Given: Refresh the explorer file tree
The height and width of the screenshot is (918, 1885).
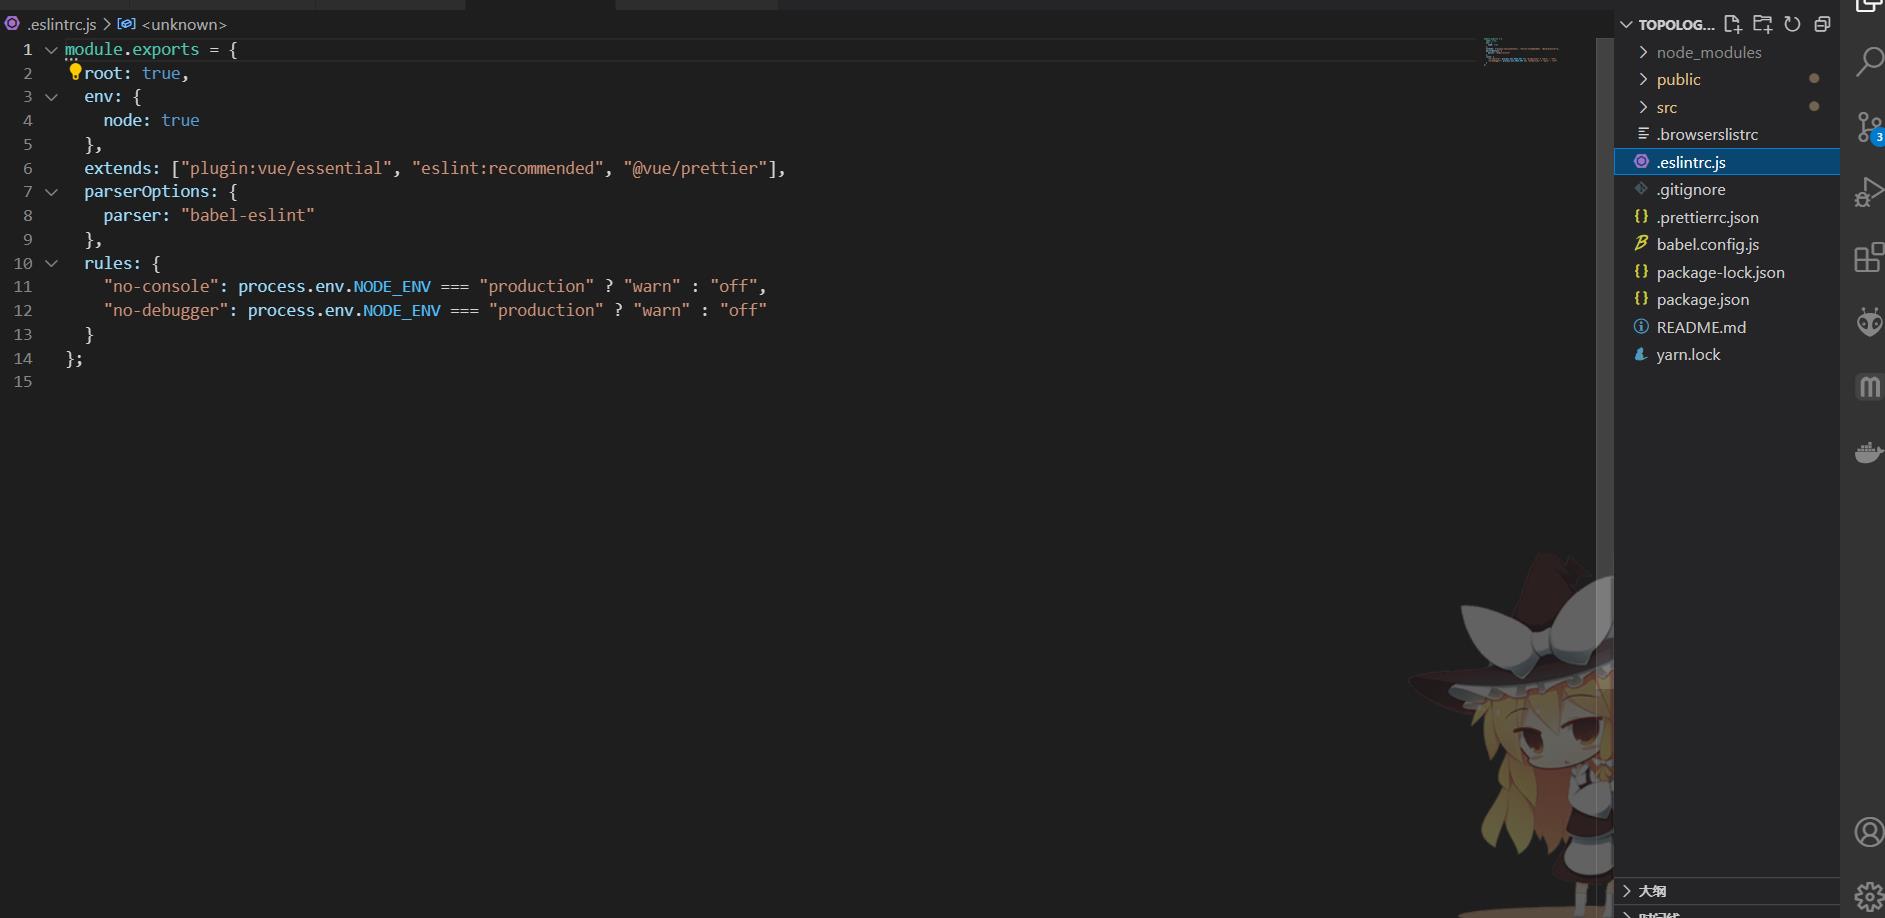Looking at the screenshot, I should (x=1793, y=24).
